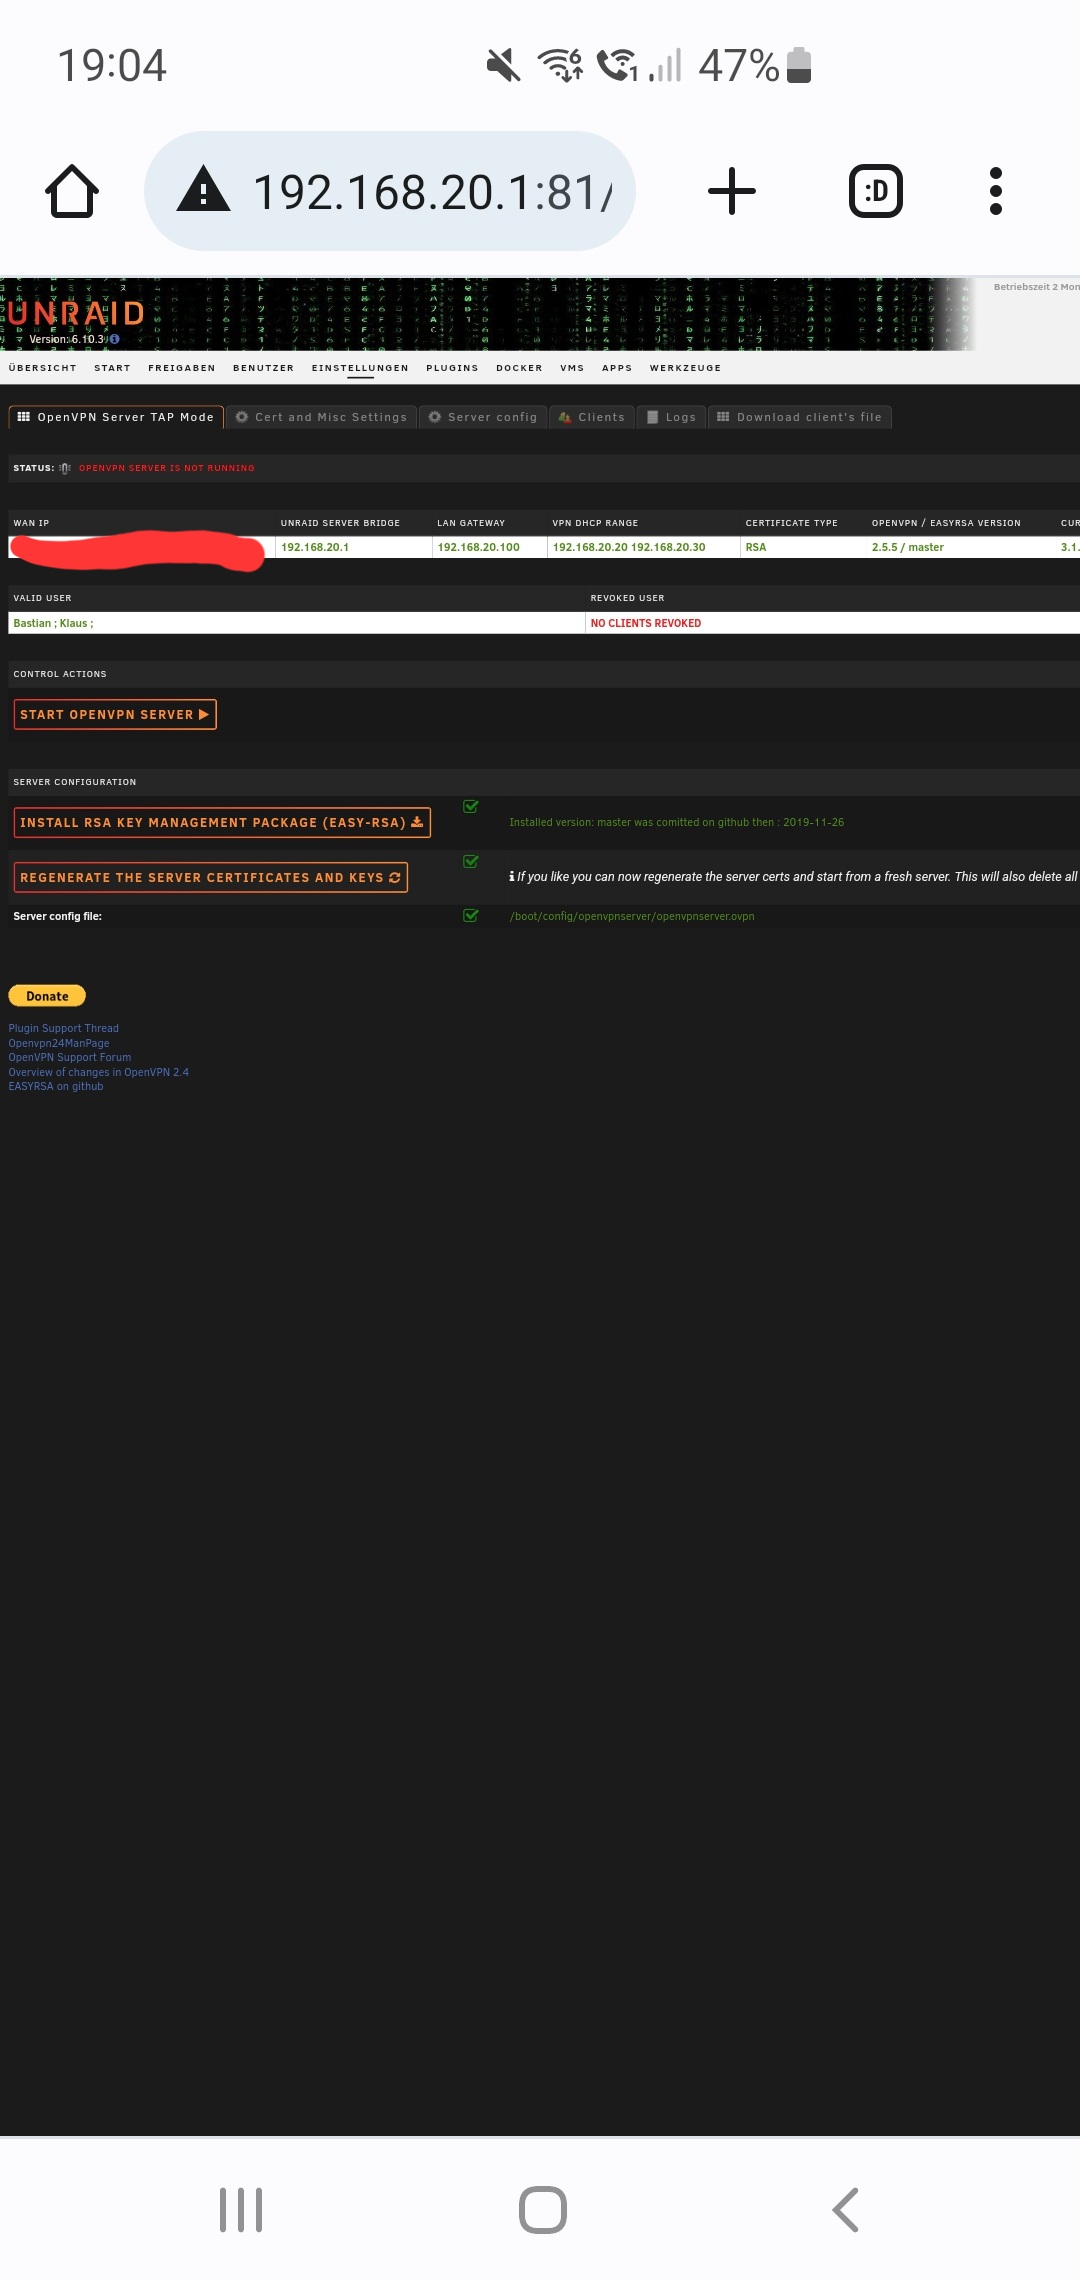Image resolution: width=1080 pixels, height=2280 pixels.
Task: Open the DOCKER menu
Action: coord(519,368)
